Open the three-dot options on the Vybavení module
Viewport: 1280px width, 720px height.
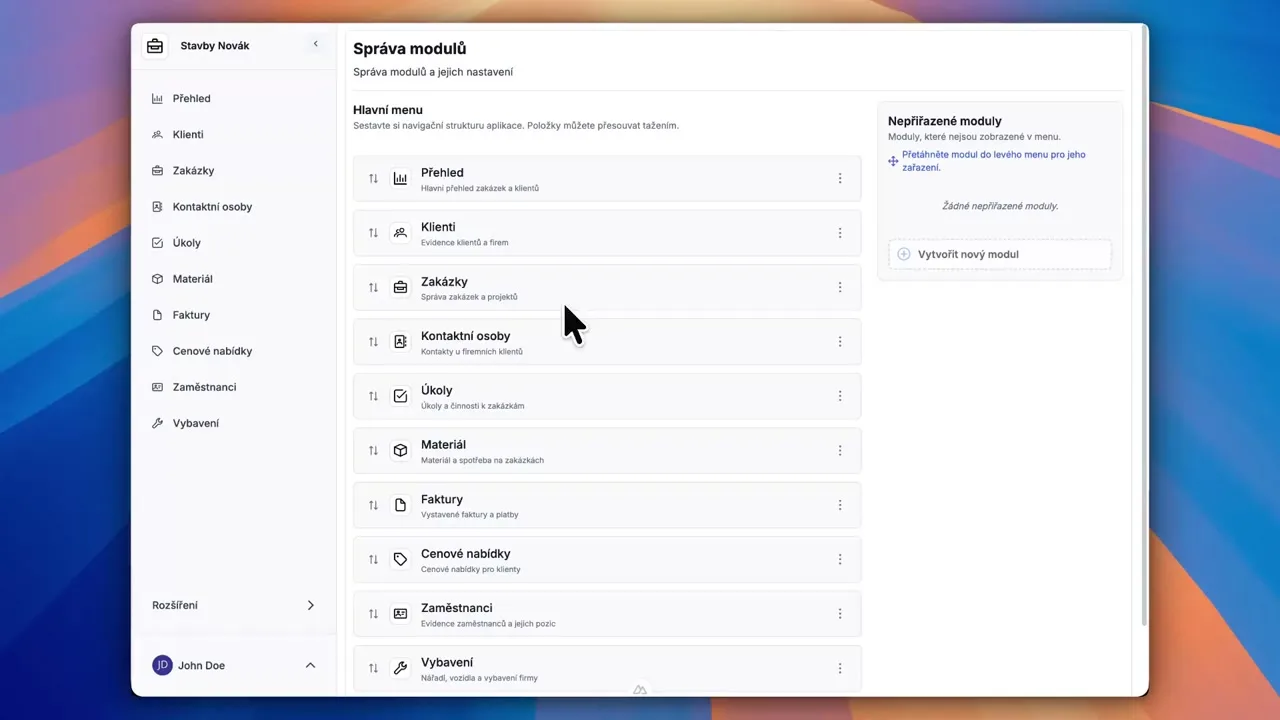click(840, 668)
